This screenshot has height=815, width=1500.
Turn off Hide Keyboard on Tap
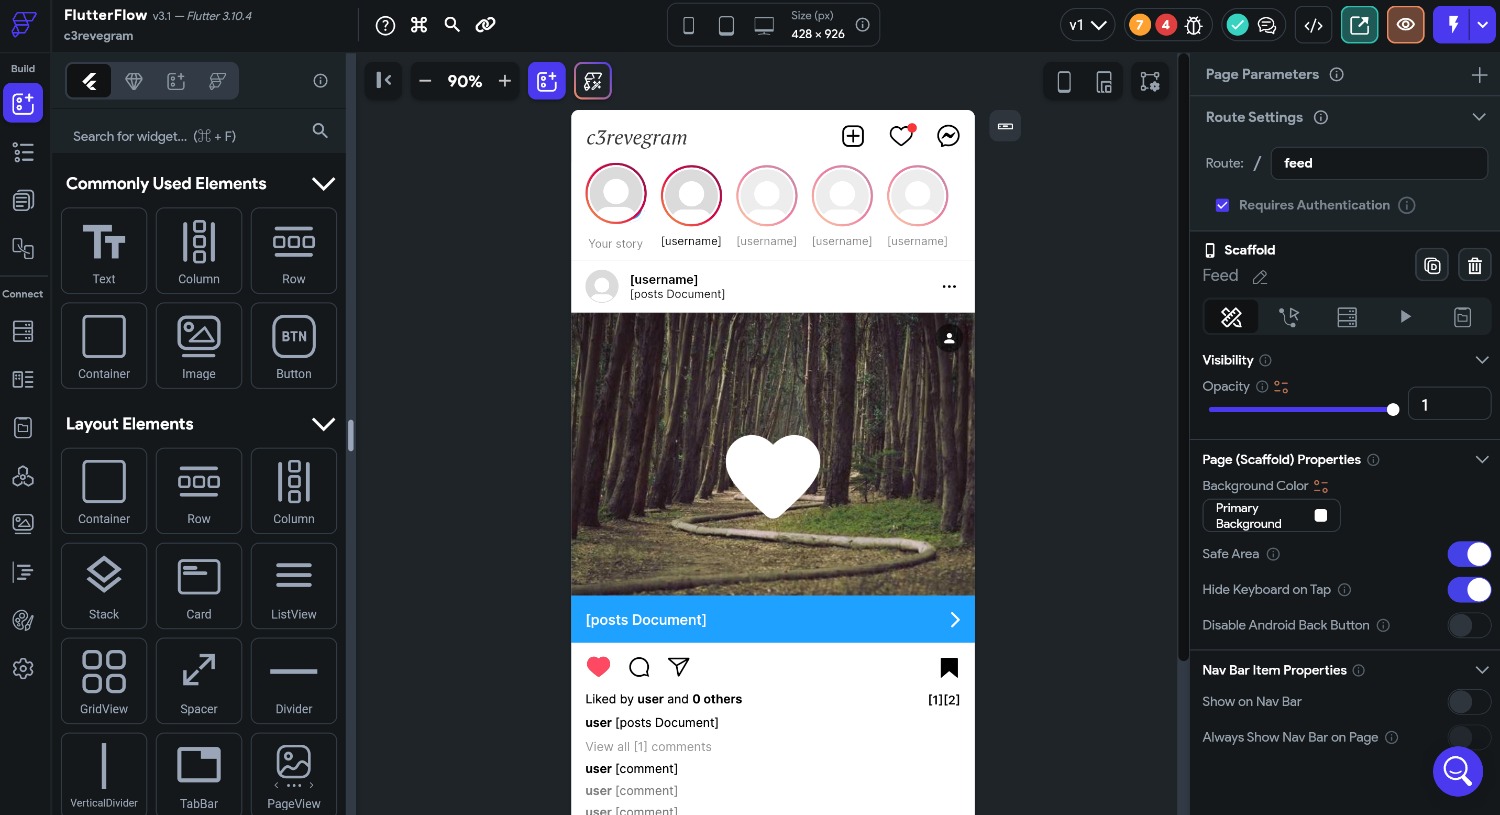1469,590
